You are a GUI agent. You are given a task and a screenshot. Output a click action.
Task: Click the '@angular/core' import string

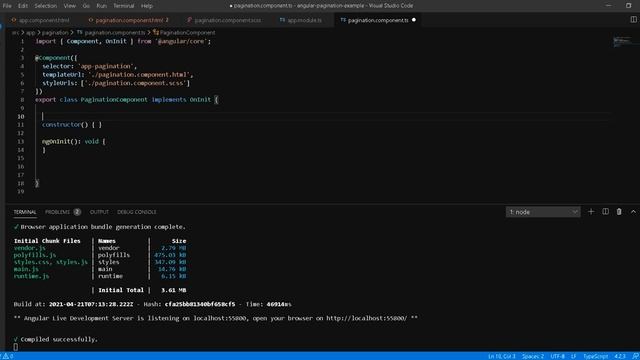181,41
